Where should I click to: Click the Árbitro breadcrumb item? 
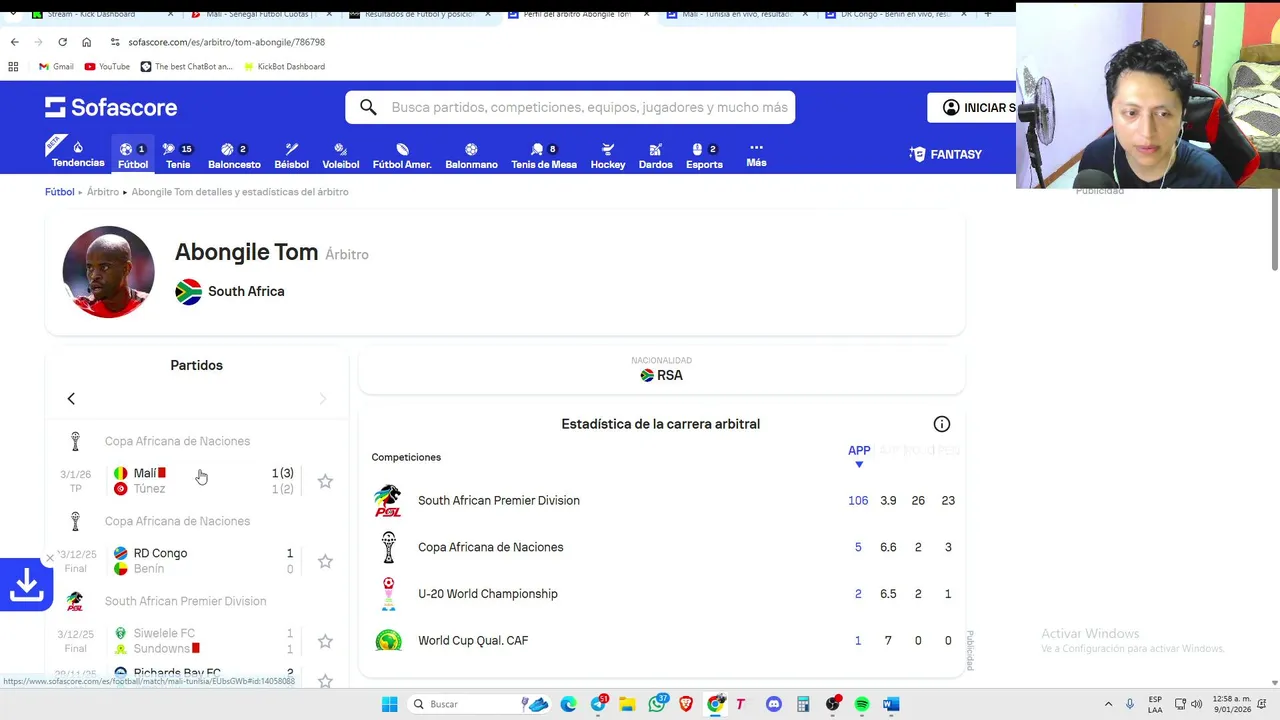coord(103,191)
